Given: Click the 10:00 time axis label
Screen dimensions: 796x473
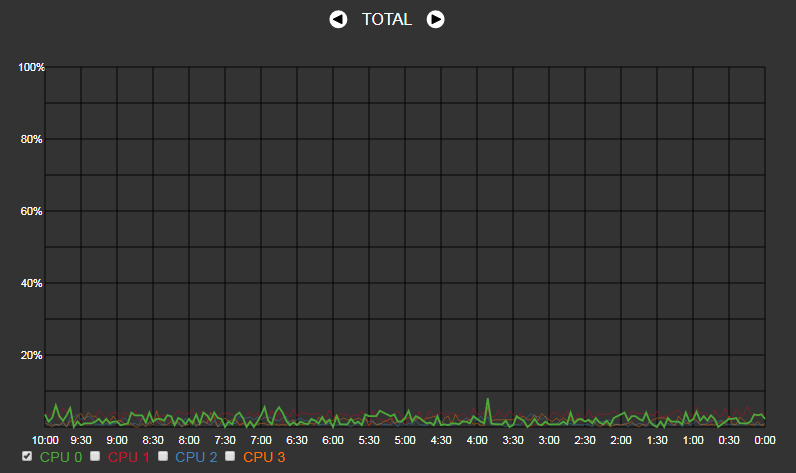Looking at the screenshot, I should [45, 440].
